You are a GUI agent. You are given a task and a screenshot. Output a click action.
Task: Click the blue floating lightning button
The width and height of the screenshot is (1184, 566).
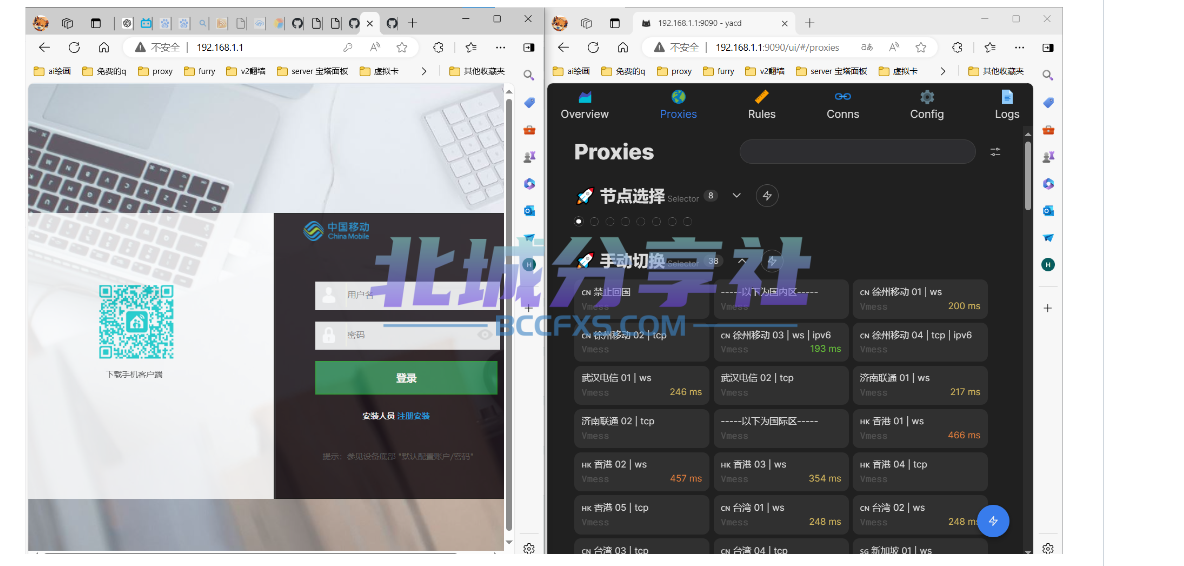(994, 521)
